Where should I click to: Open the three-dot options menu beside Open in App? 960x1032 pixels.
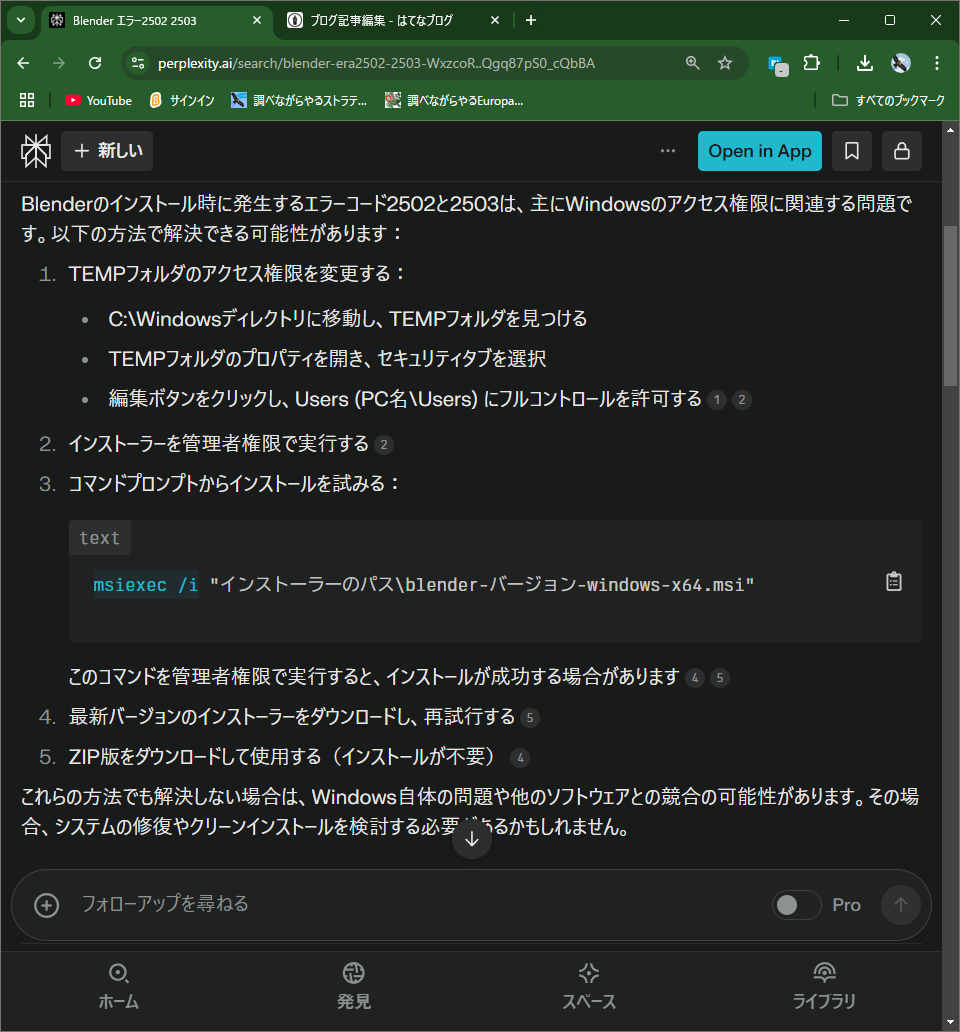[x=667, y=150]
